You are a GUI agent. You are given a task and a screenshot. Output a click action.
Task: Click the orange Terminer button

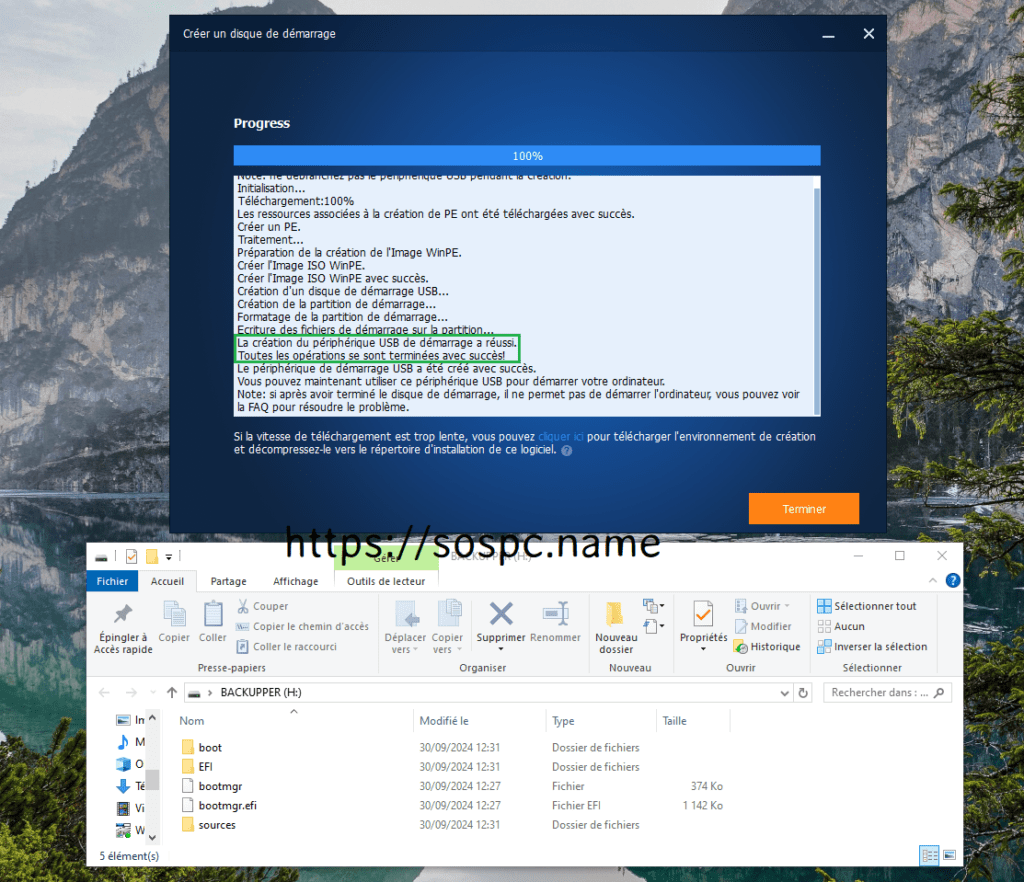[x=803, y=509]
